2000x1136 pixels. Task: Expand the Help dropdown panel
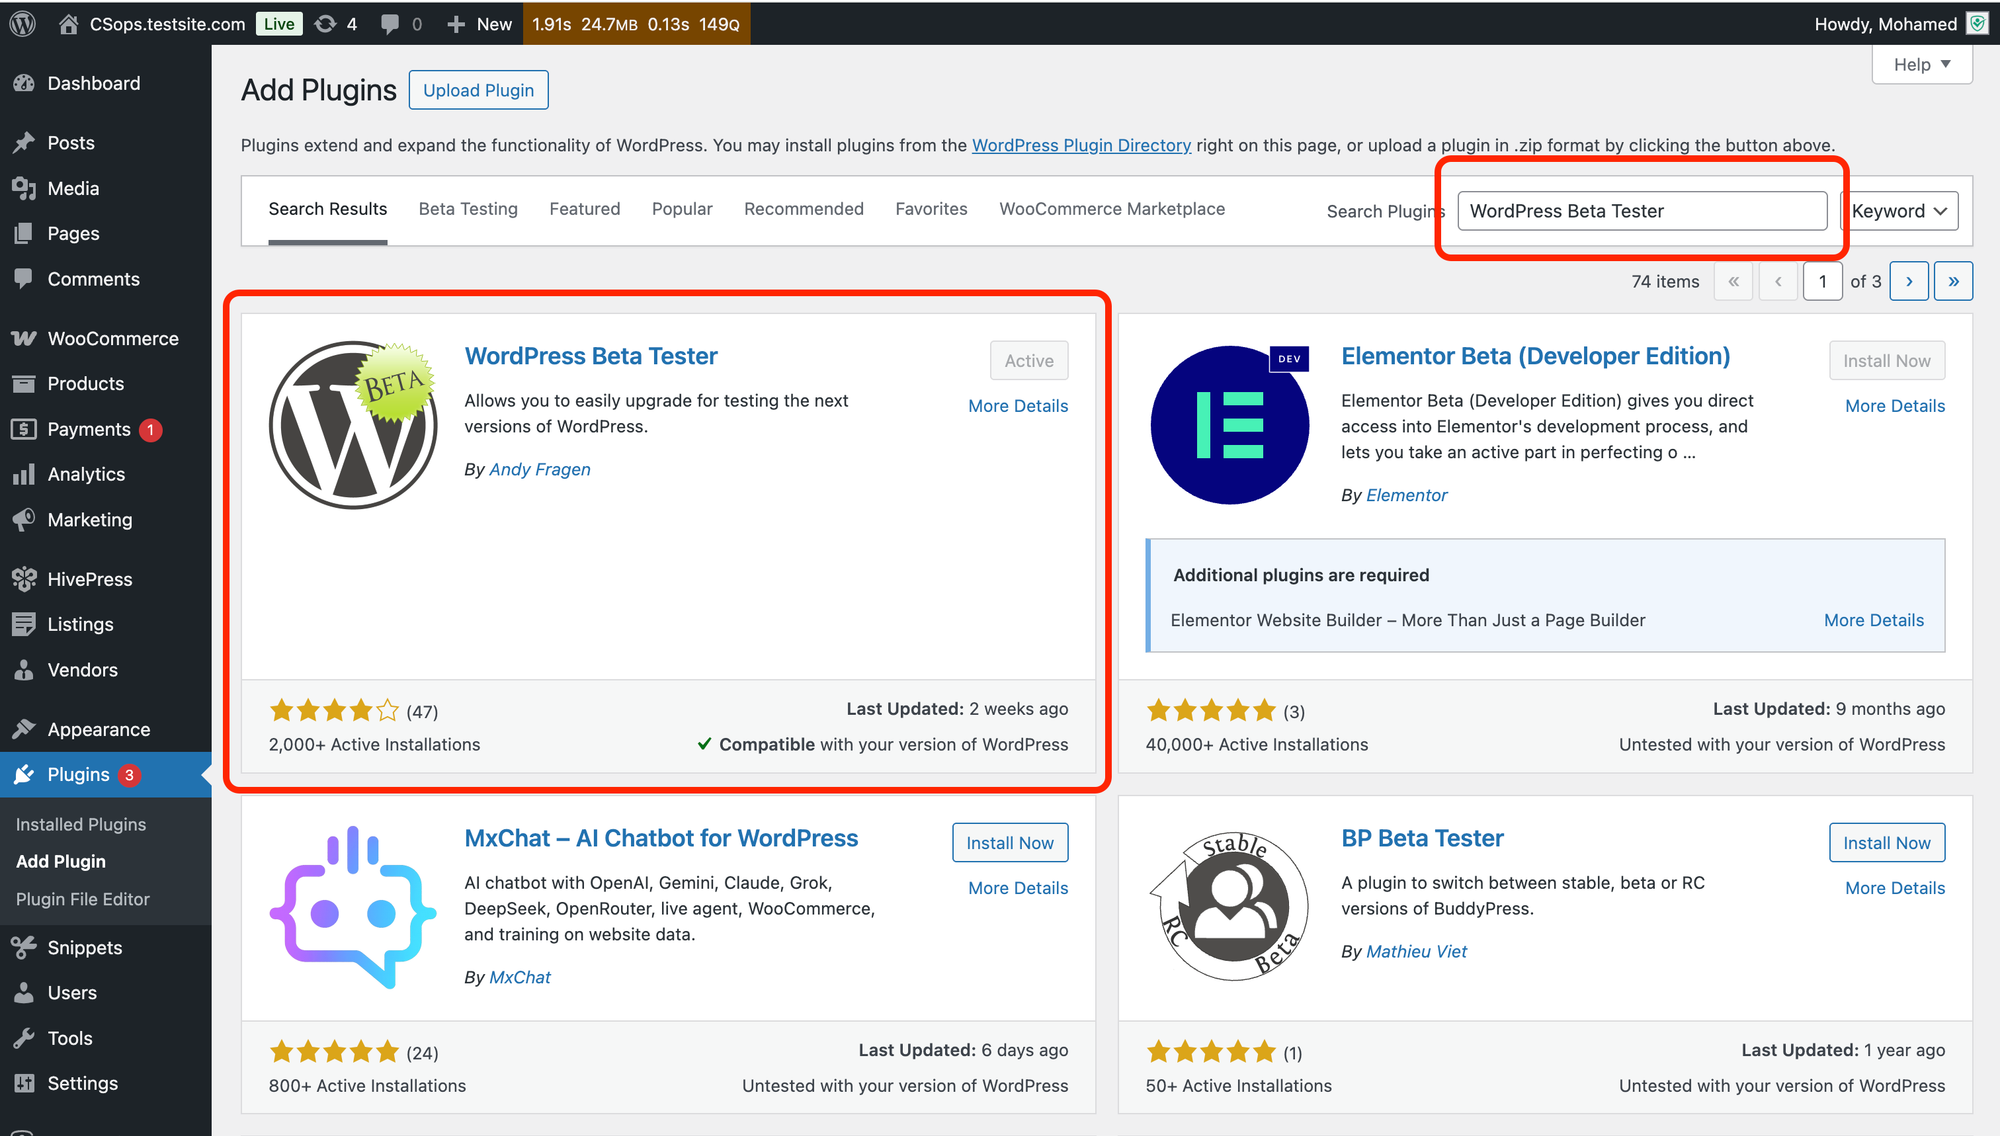coord(1921,64)
